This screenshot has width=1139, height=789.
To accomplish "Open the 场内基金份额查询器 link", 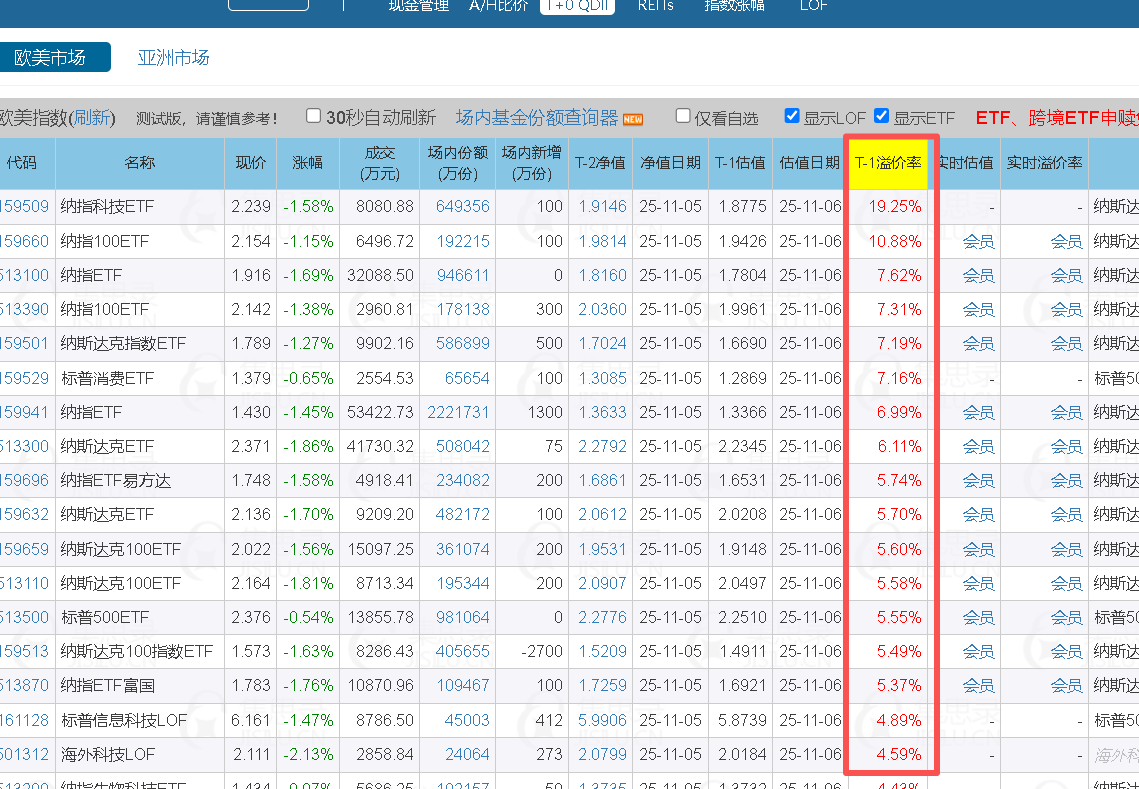I will (537, 118).
